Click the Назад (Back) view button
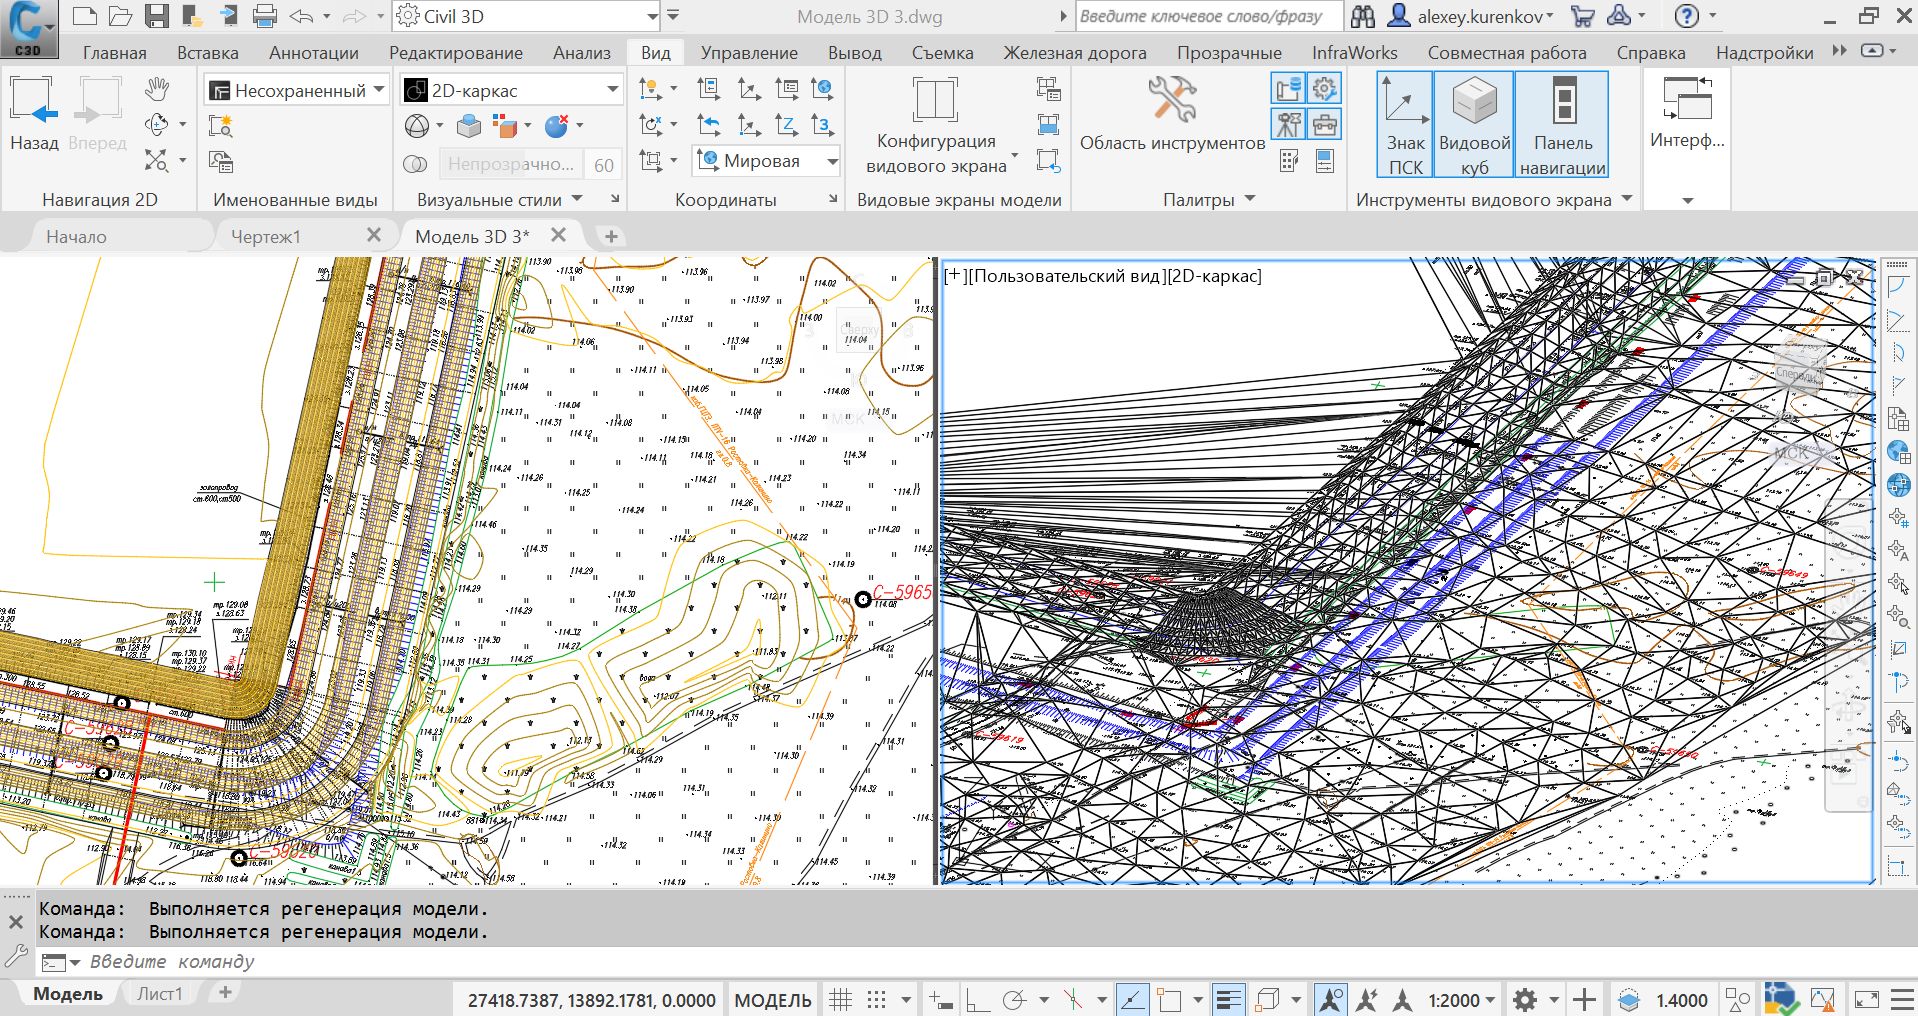The width and height of the screenshot is (1918, 1016). click(x=34, y=113)
